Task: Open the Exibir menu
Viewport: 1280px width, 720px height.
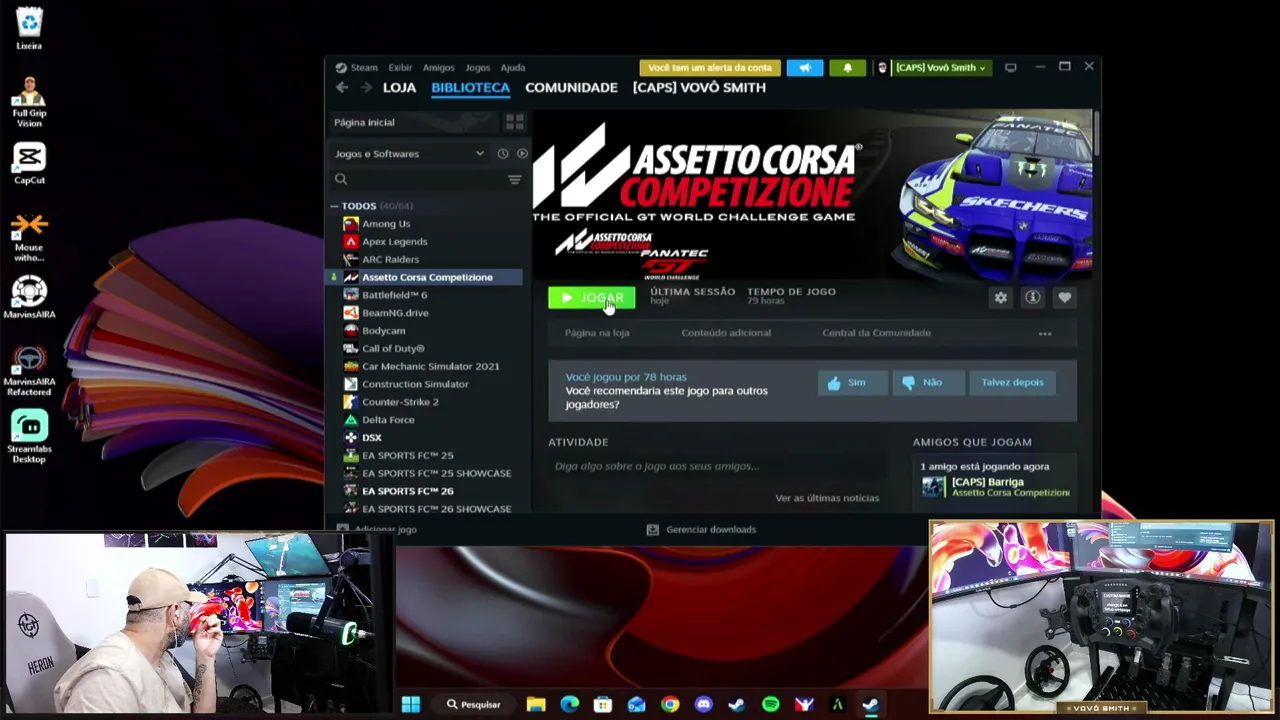Action: [400, 68]
